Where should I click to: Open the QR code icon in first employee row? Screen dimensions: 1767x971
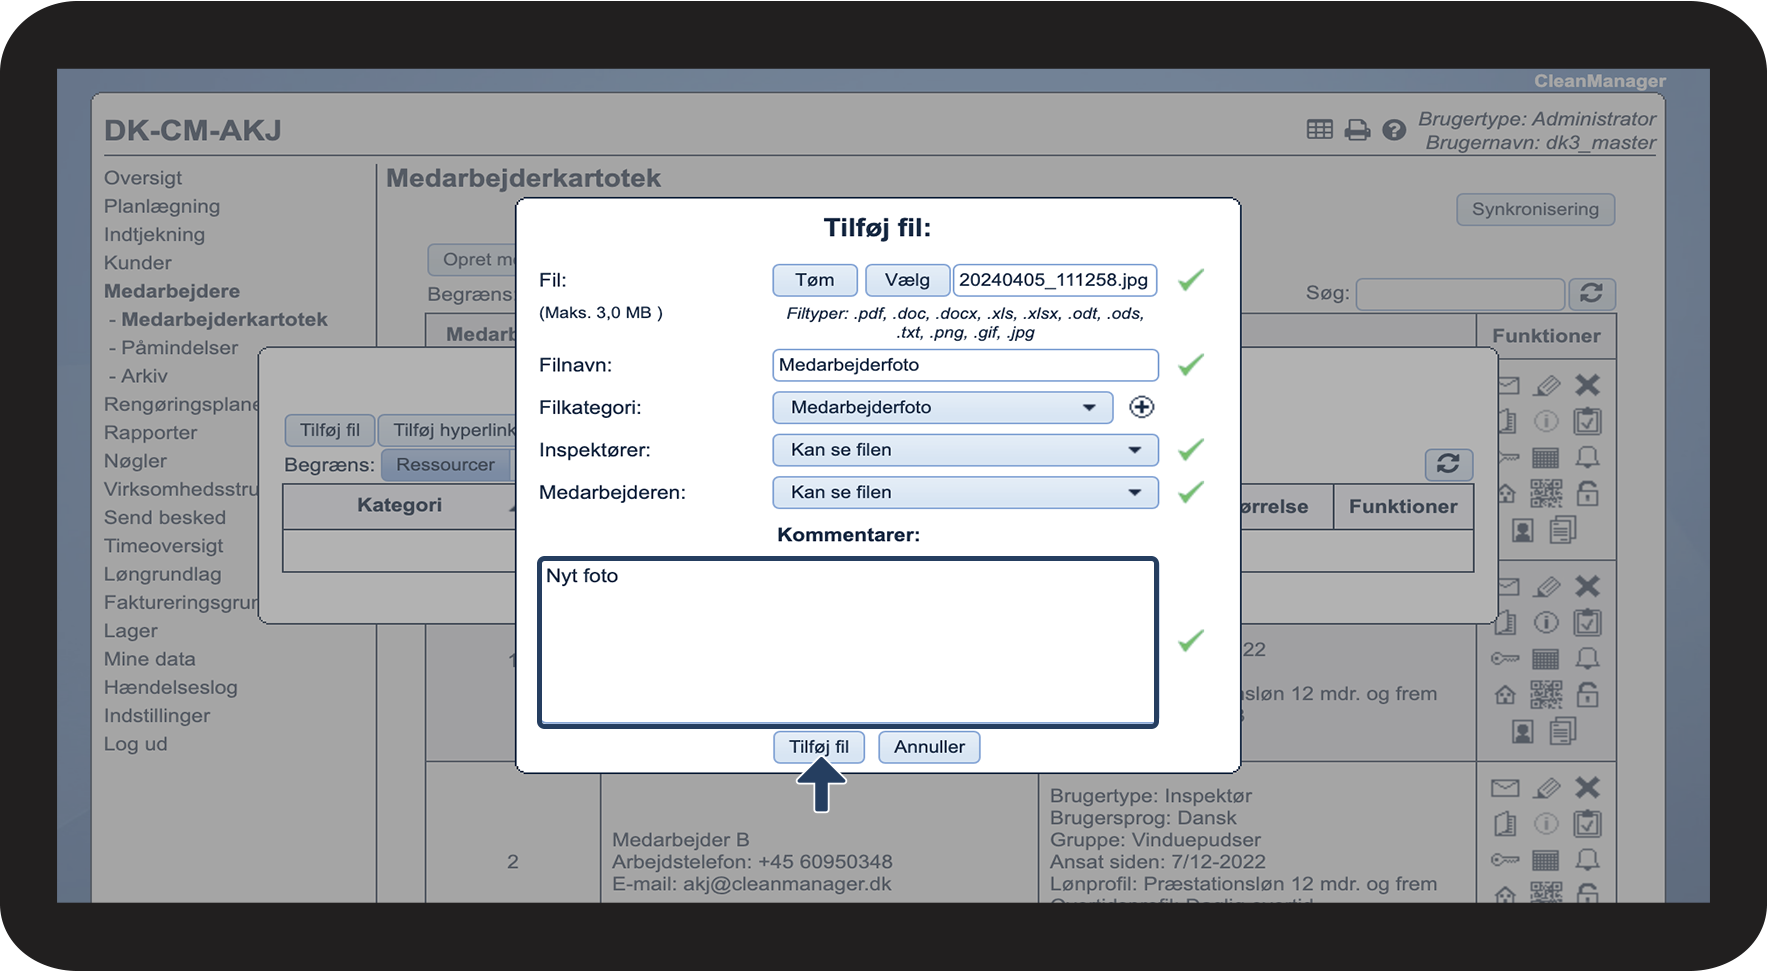[x=1546, y=493]
